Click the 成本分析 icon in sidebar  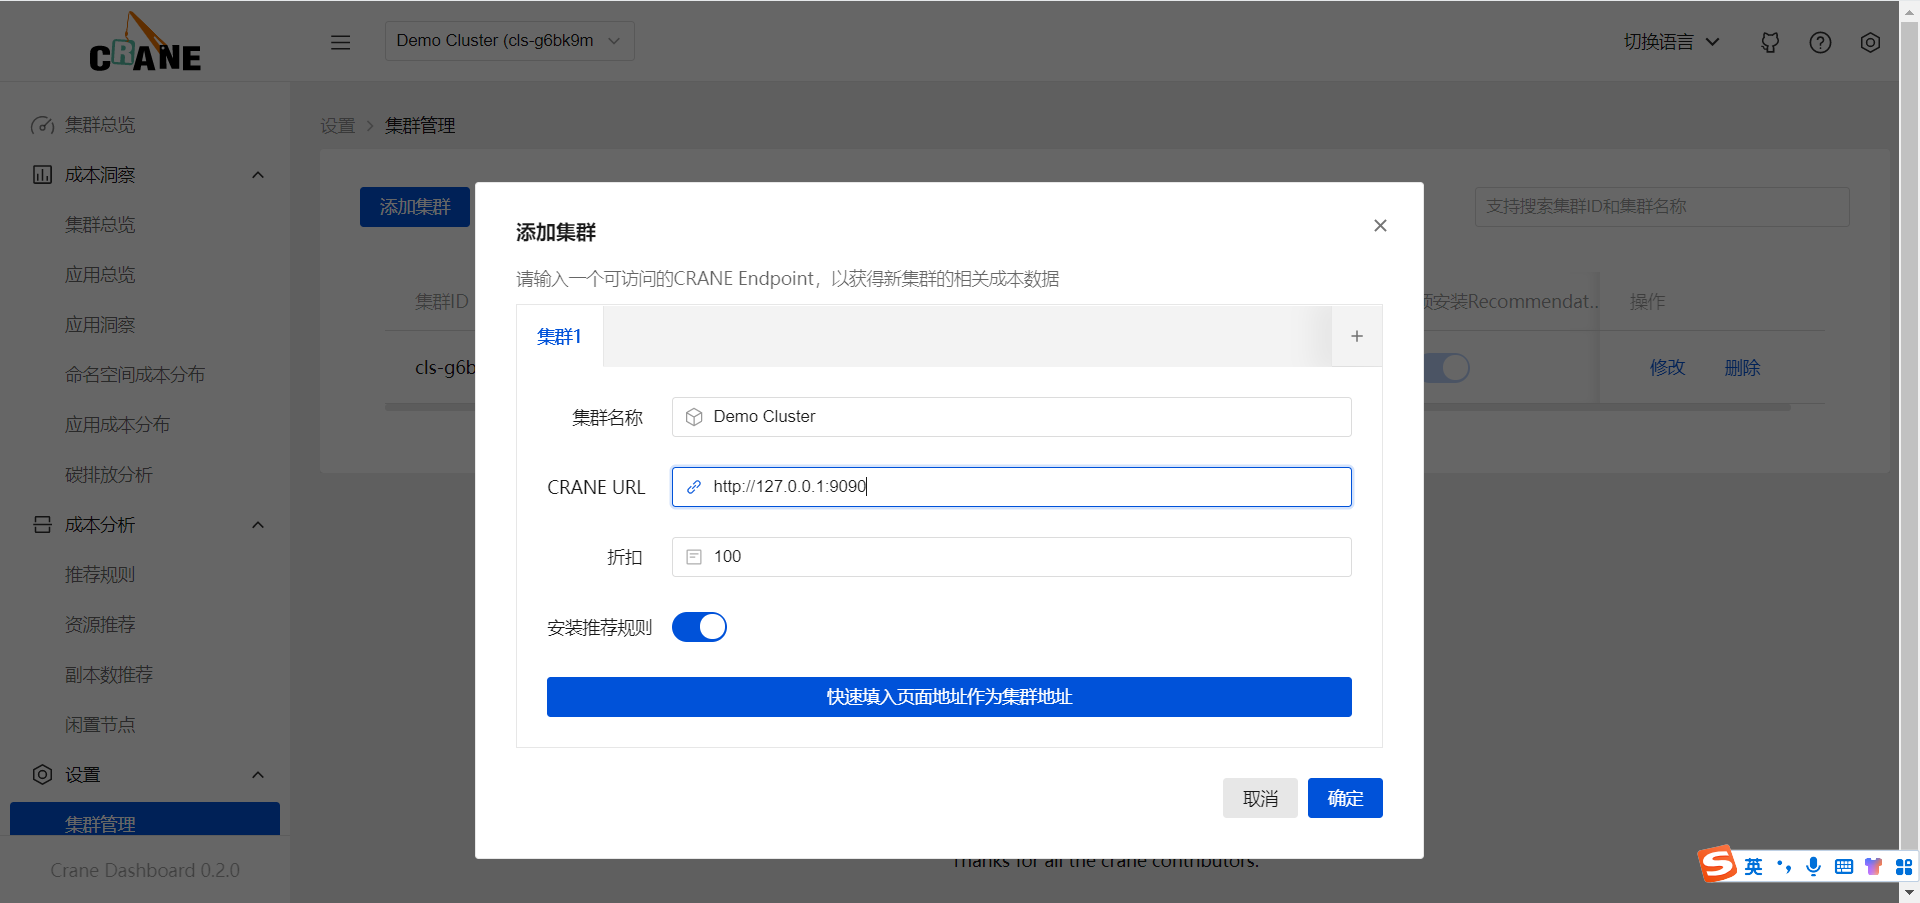pos(42,525)
